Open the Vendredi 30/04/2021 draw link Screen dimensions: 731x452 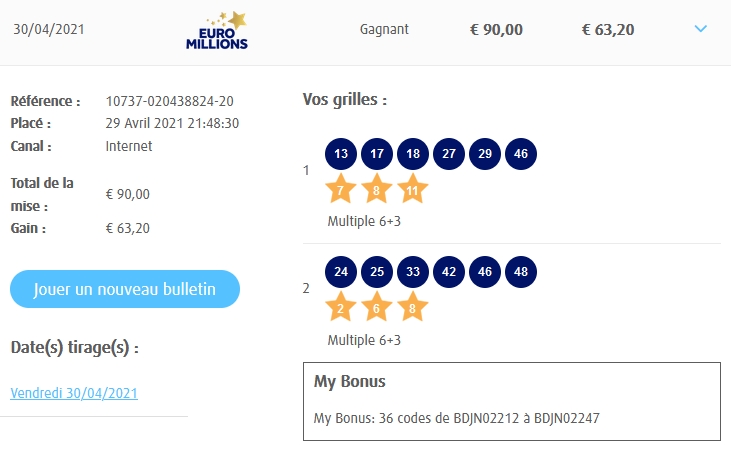click(74, 393)
